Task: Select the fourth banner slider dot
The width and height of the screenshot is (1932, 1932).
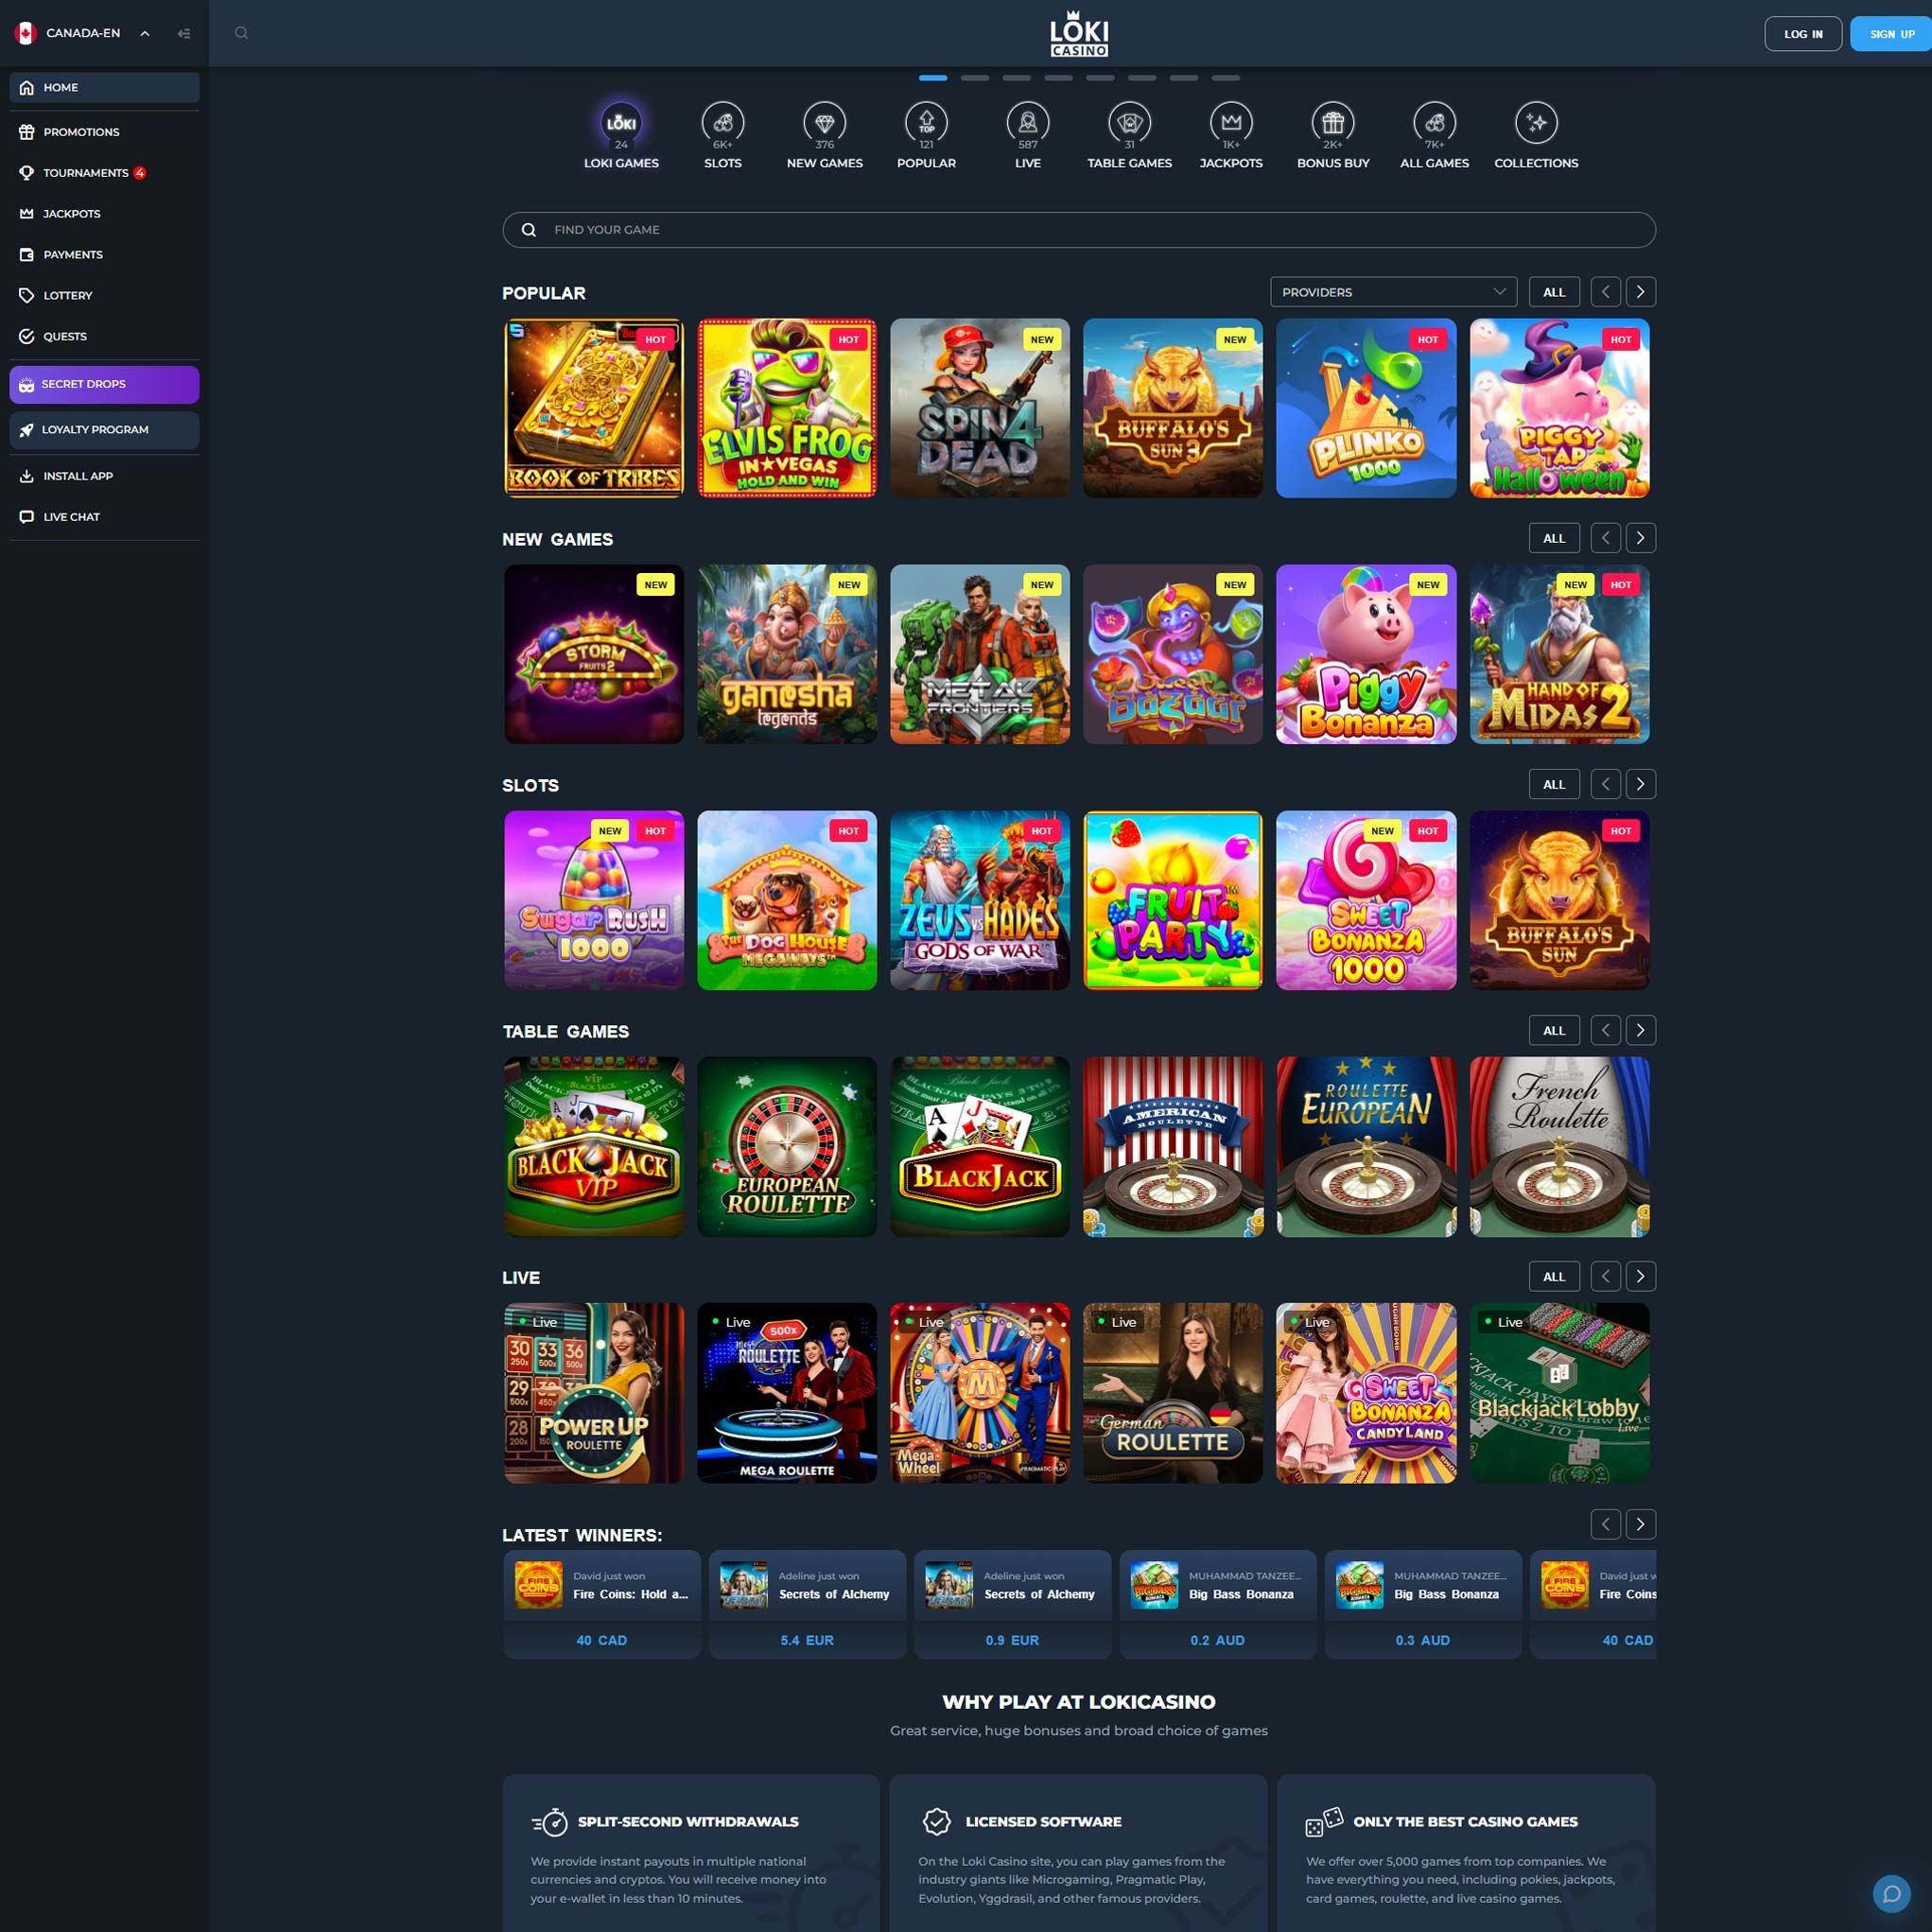Action: 1058,78
